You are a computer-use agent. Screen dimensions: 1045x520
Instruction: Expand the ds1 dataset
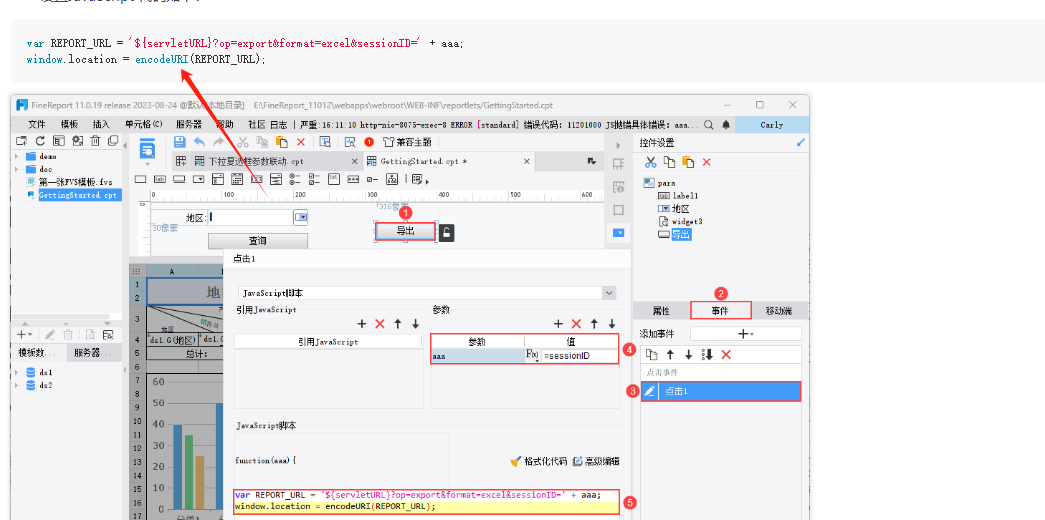[17, 373]
